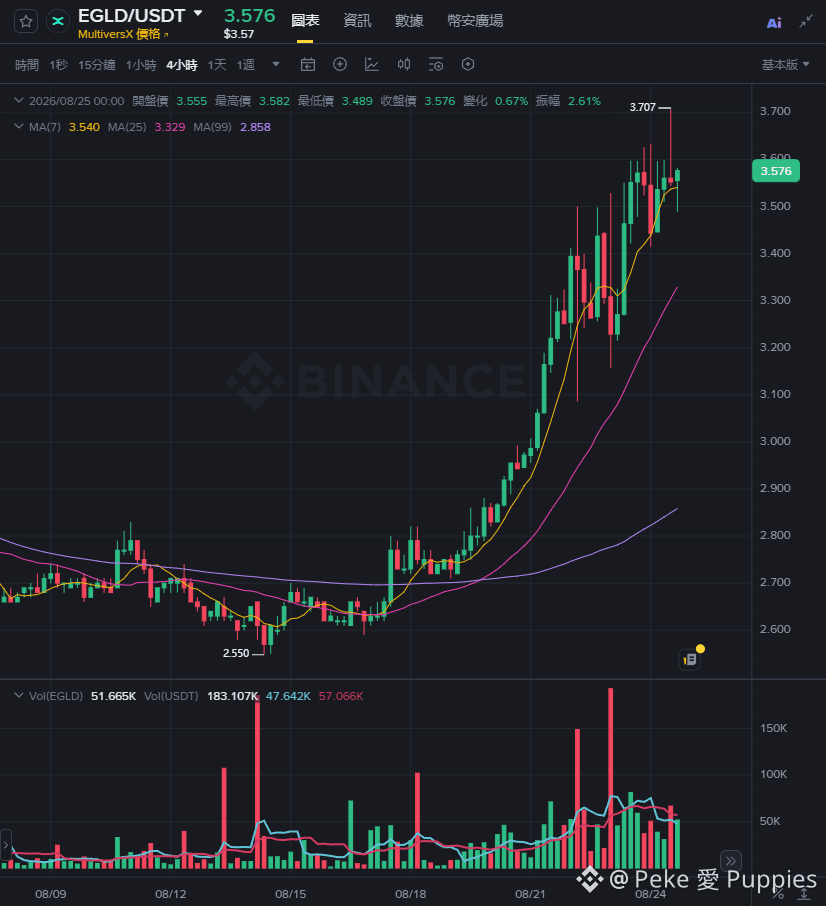
Task: Open the MultiversX 價格 link
Action: point(123,34)
